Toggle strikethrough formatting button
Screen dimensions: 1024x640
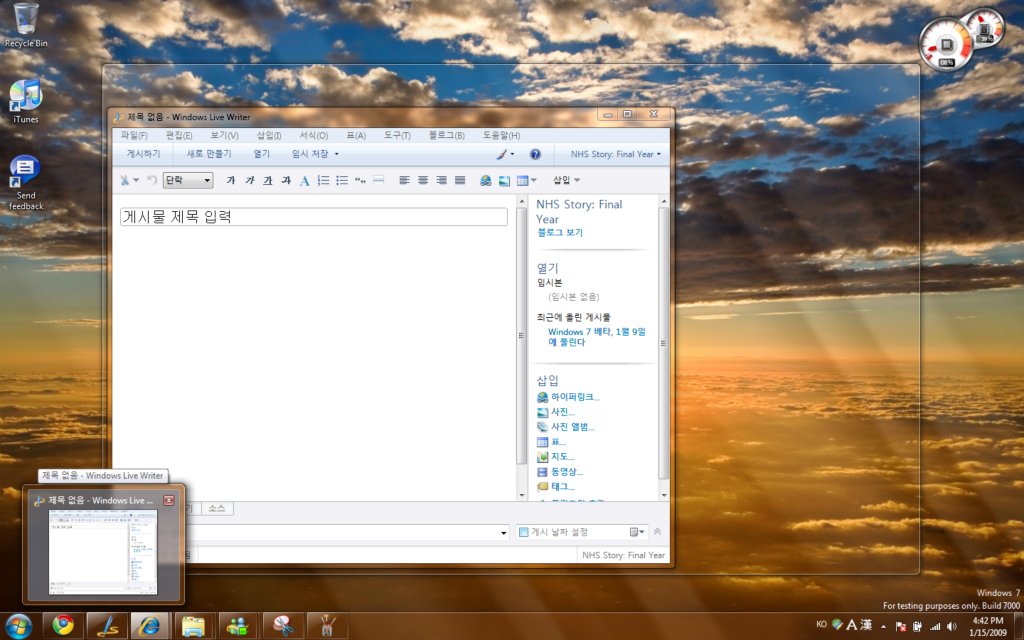click(286, 180)
